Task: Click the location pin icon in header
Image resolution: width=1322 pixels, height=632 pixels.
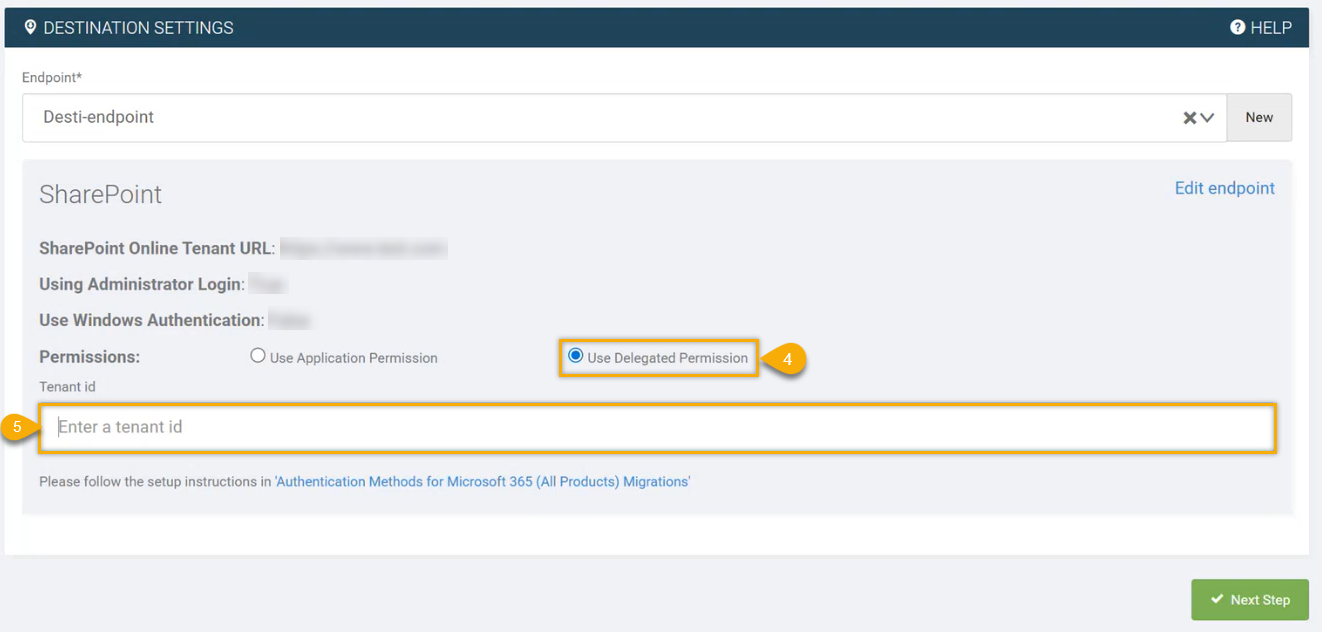Action: (x=30, y=27)
